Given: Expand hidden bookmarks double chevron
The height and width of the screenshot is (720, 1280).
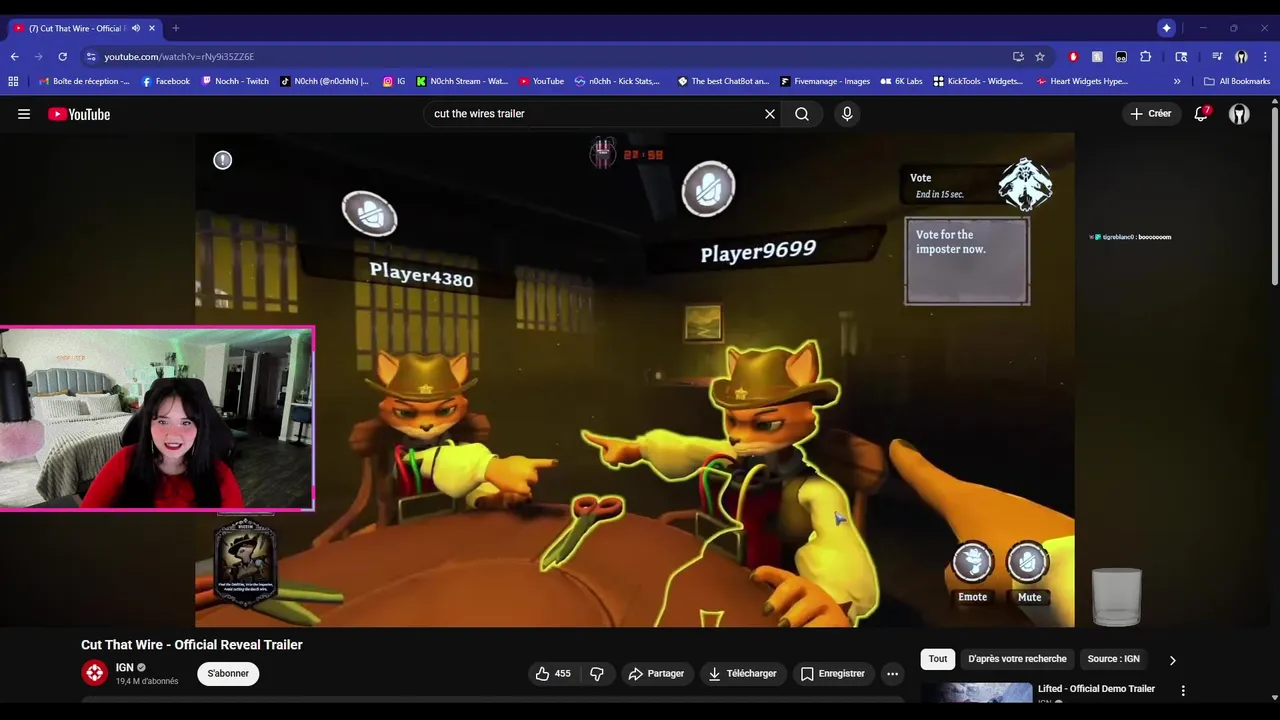Looking at the screenshot, I should [x=1177, y=81].
